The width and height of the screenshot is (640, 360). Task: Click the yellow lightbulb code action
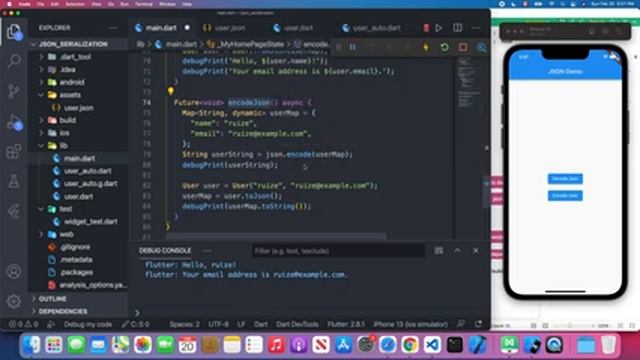[171, 91]
